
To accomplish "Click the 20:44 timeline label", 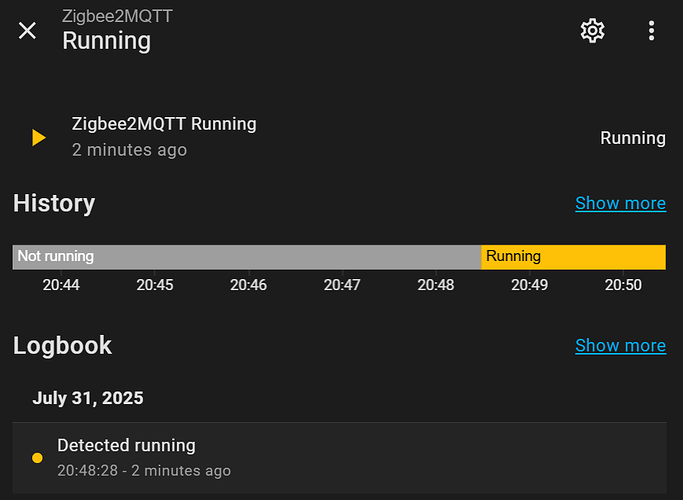I will point(61,285).
